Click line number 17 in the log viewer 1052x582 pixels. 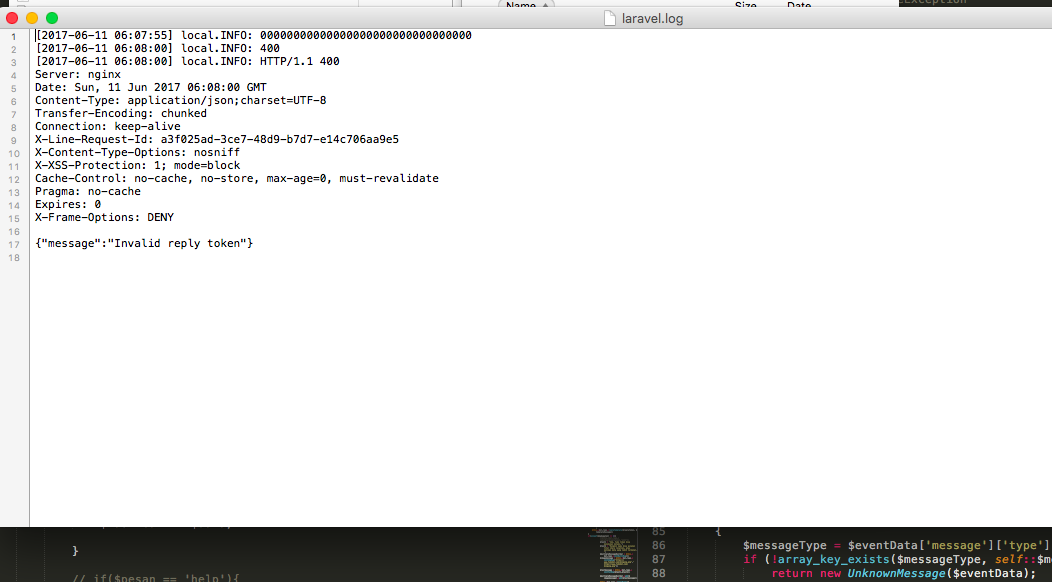[x=14, y=242]
